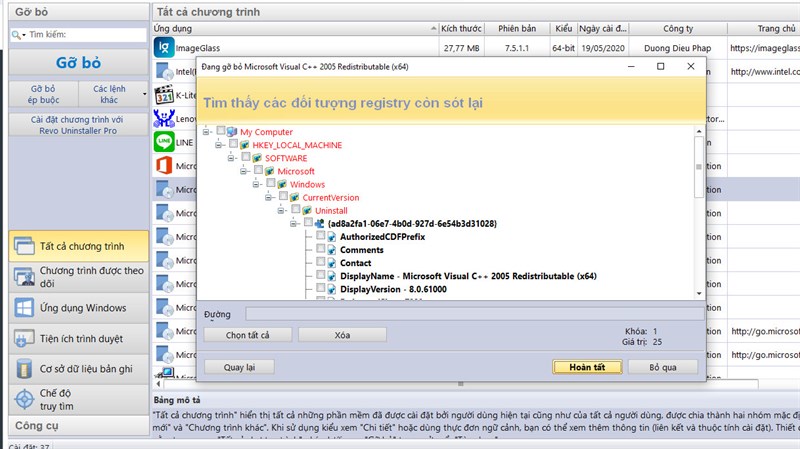Click the Cơ sở dữ liệu bản ghi icon

[x=23, y=369]
